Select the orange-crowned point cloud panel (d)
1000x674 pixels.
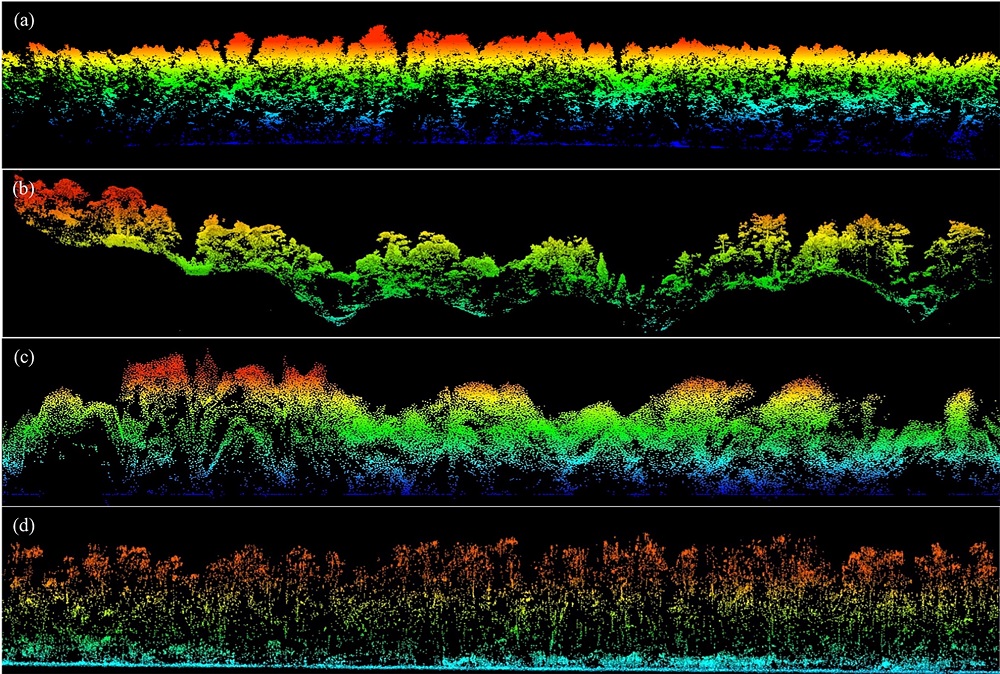click(x=500, y=590)
